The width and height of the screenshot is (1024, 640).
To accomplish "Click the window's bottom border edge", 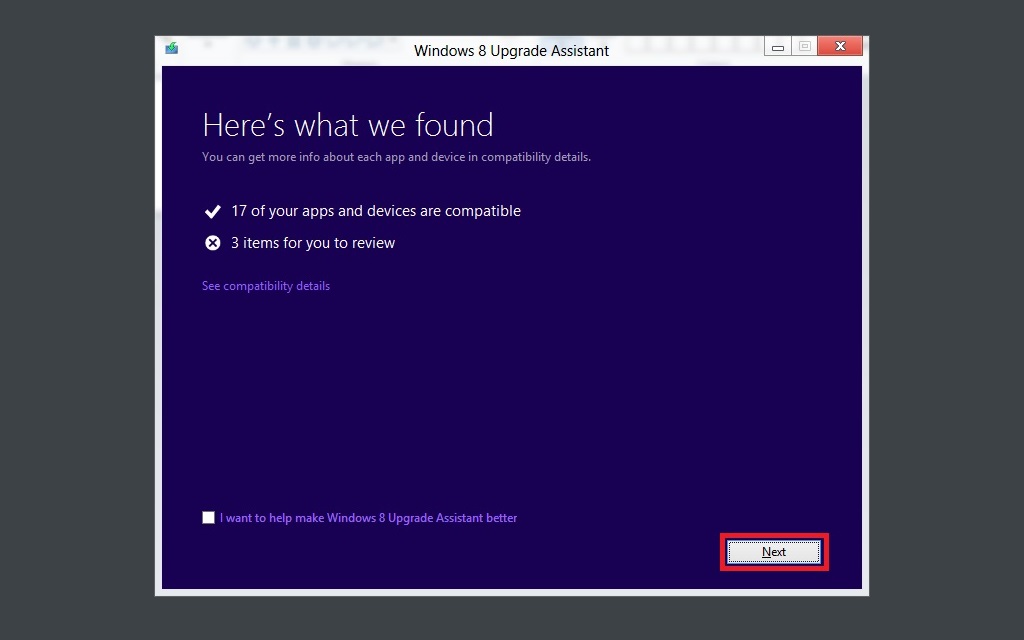I will pyautogui.click(x=511, y=592).
